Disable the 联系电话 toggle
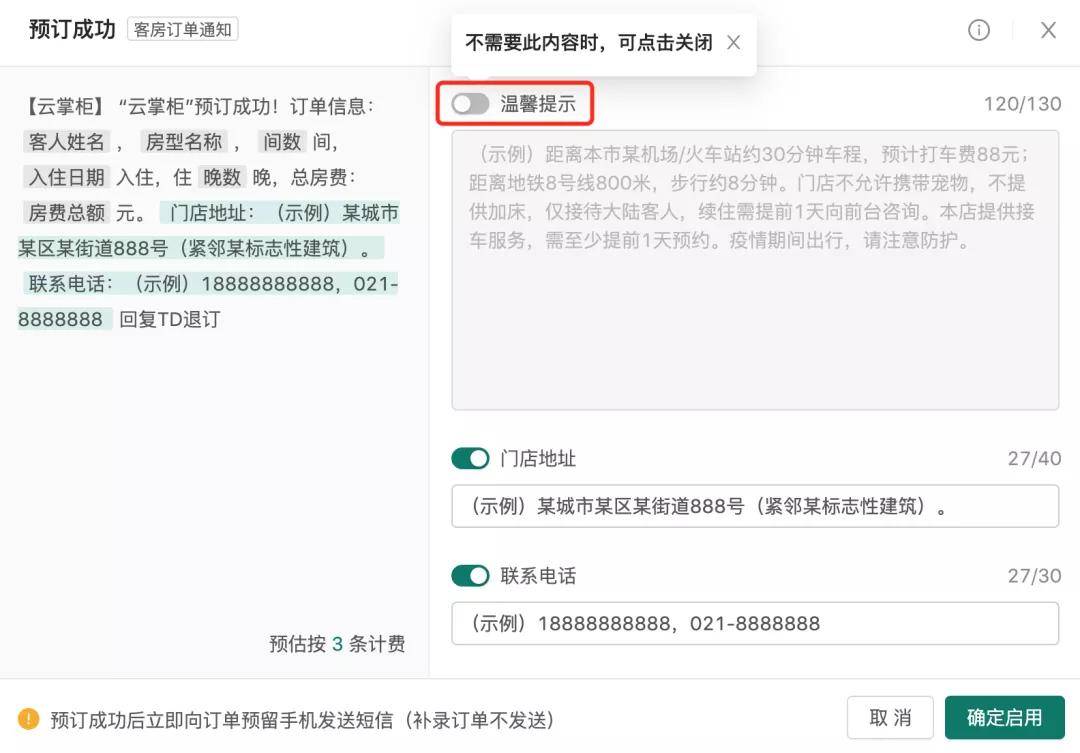 coord(470,575)
